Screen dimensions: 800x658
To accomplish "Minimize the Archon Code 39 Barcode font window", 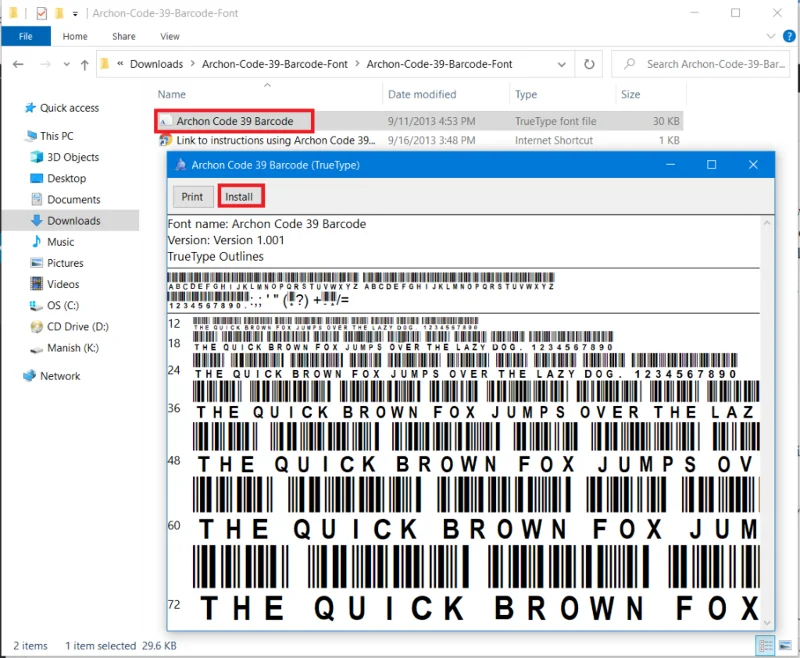I will 671,165.
